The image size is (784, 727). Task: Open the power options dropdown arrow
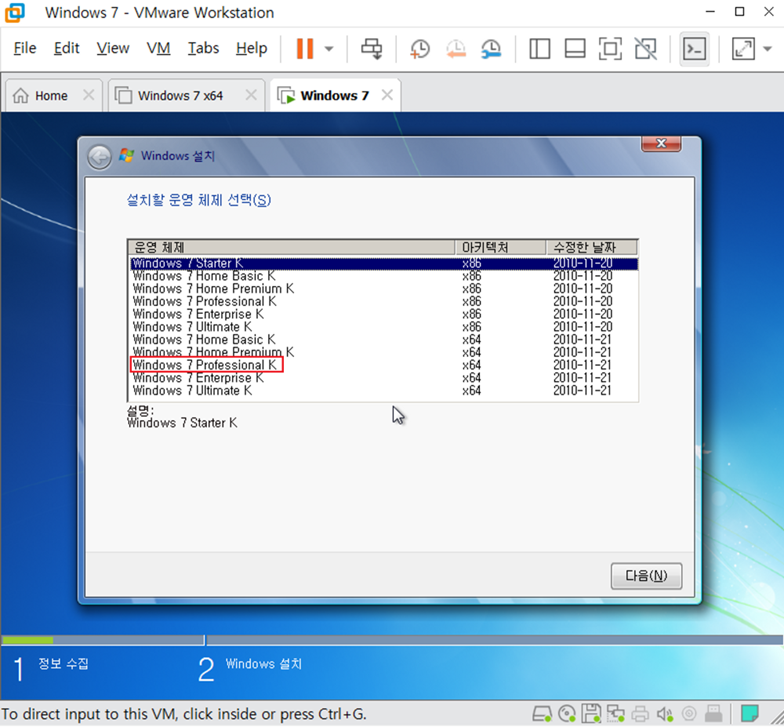point(329,49)
